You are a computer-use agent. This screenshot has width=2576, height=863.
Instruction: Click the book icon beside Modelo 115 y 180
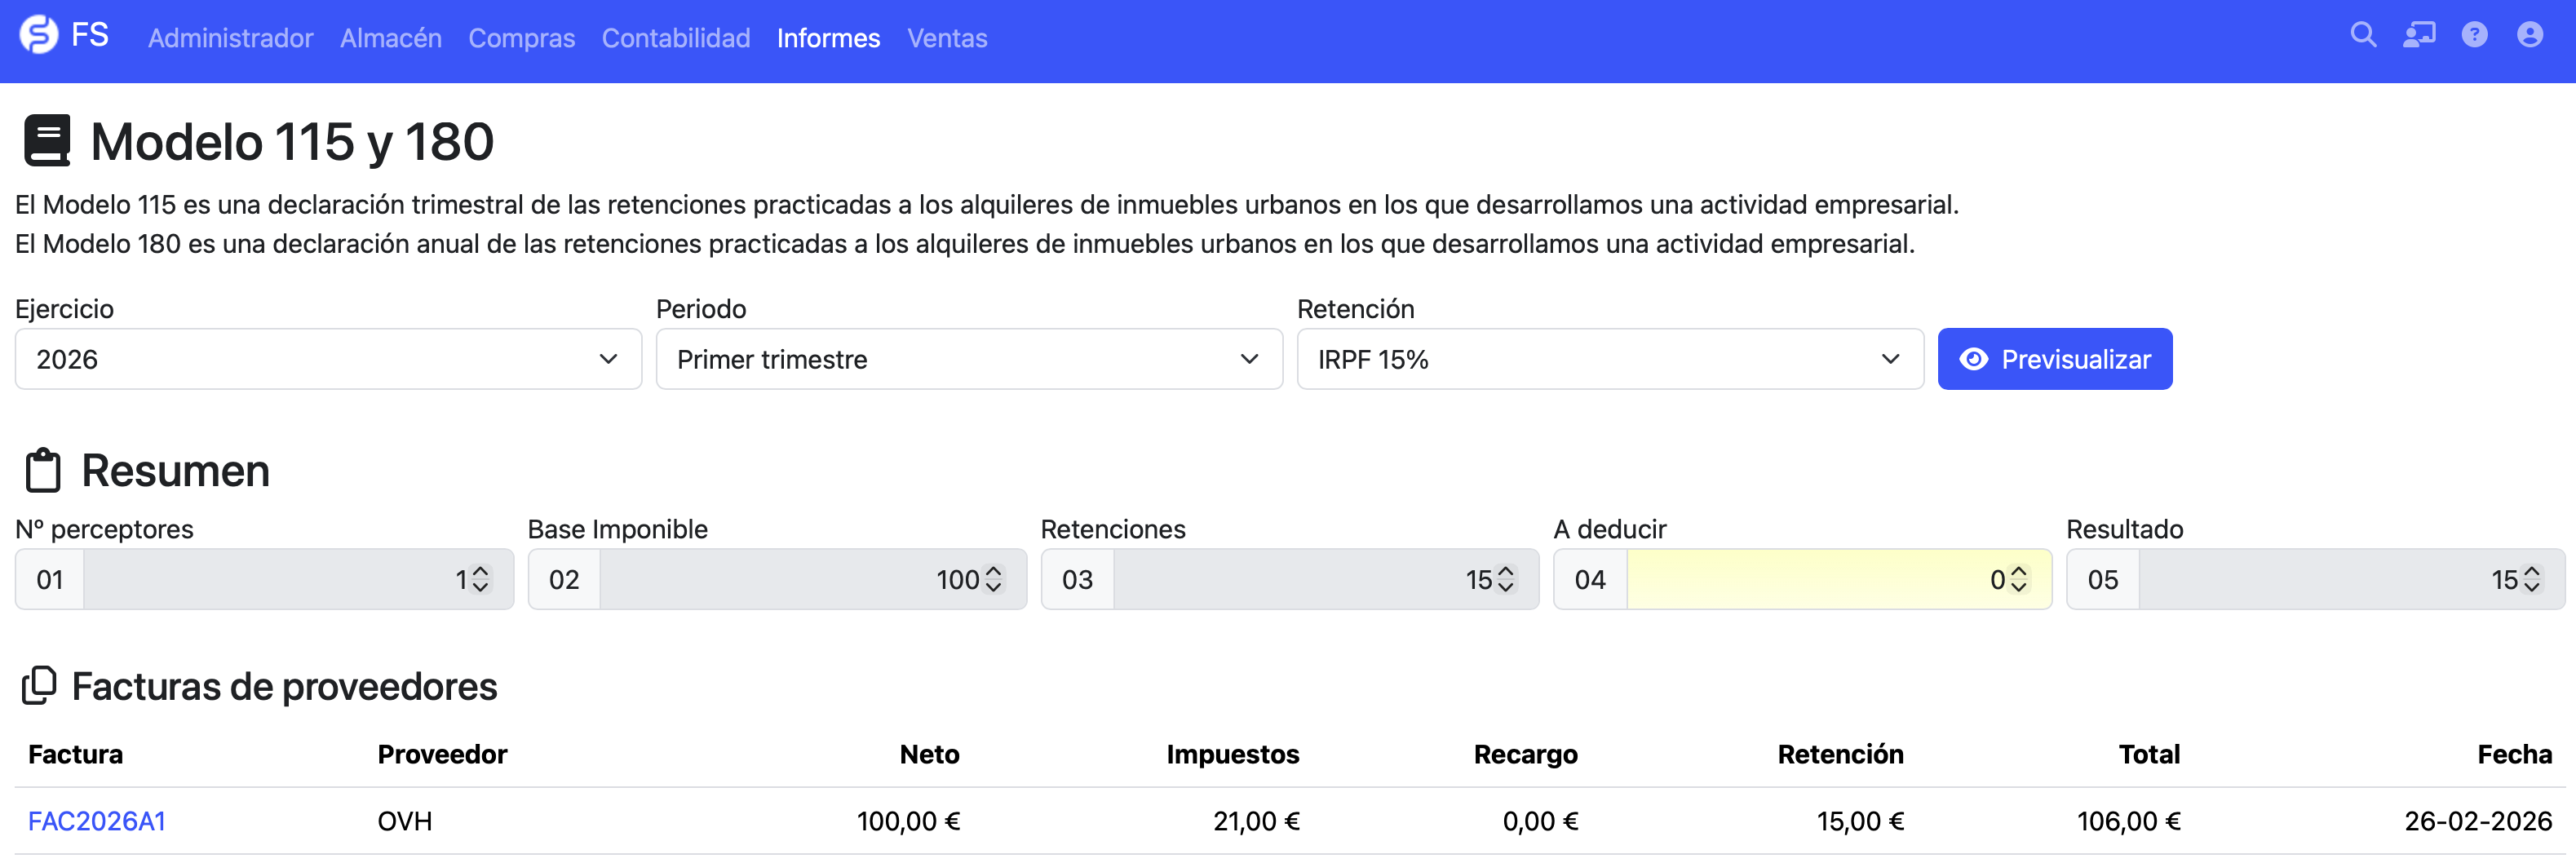(47, 140)
